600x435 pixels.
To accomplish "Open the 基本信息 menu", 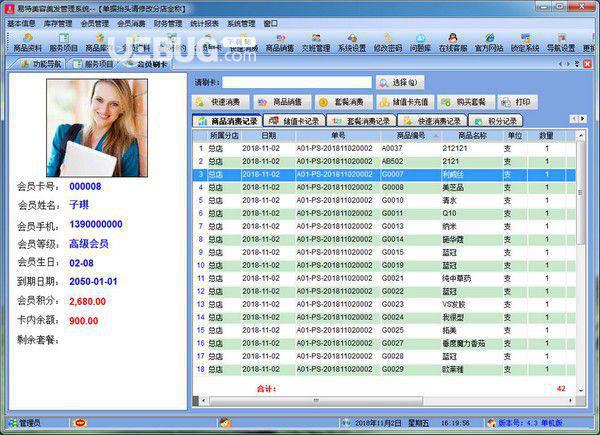I will pyautogui.click(x=21, y=24).
